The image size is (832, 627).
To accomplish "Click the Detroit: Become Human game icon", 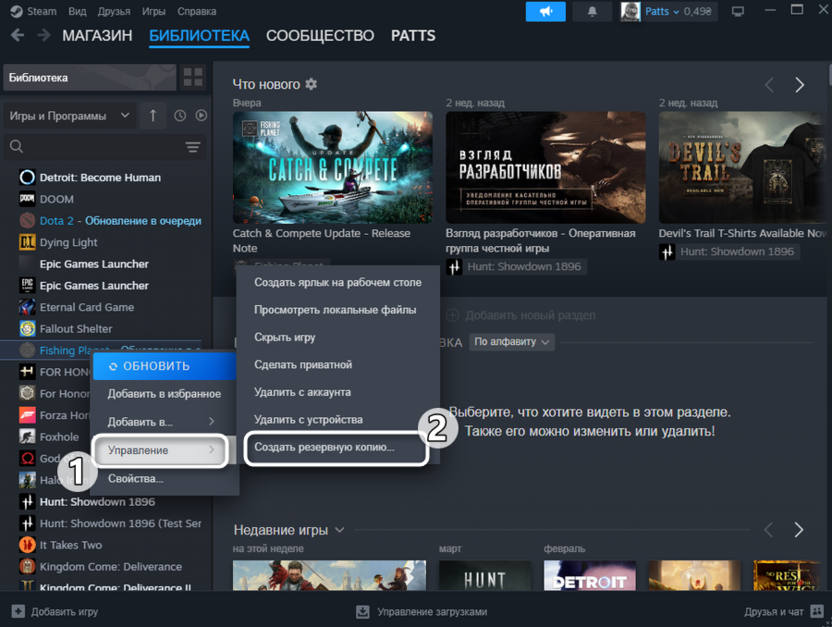I will (27, 177).
